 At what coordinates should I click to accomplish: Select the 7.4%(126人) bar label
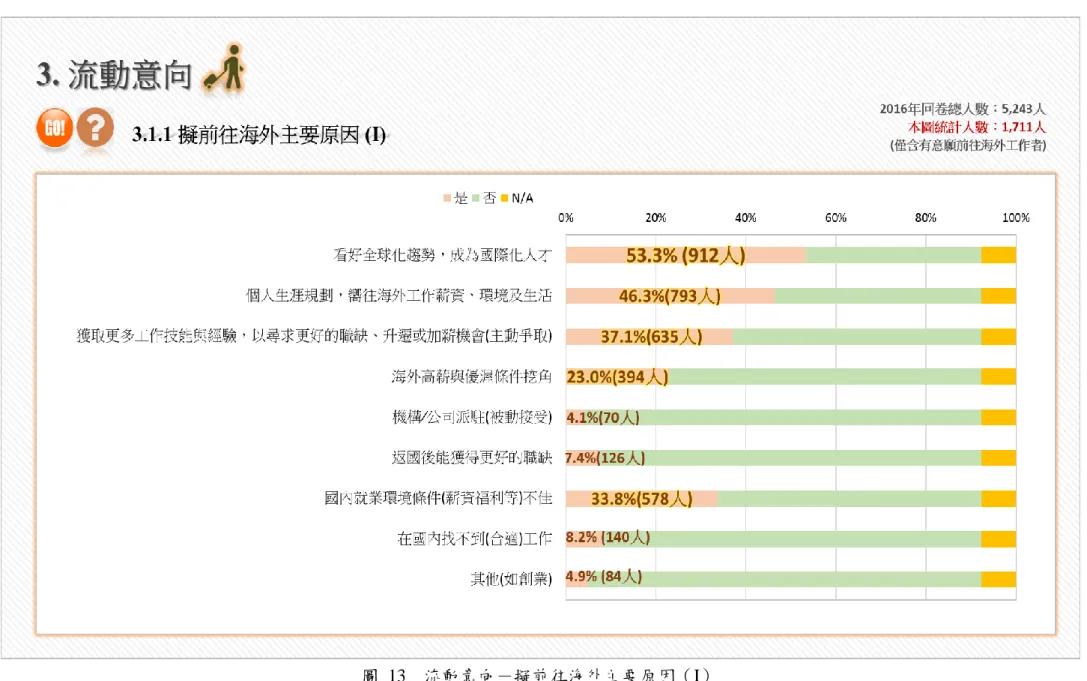coord(605,458)
